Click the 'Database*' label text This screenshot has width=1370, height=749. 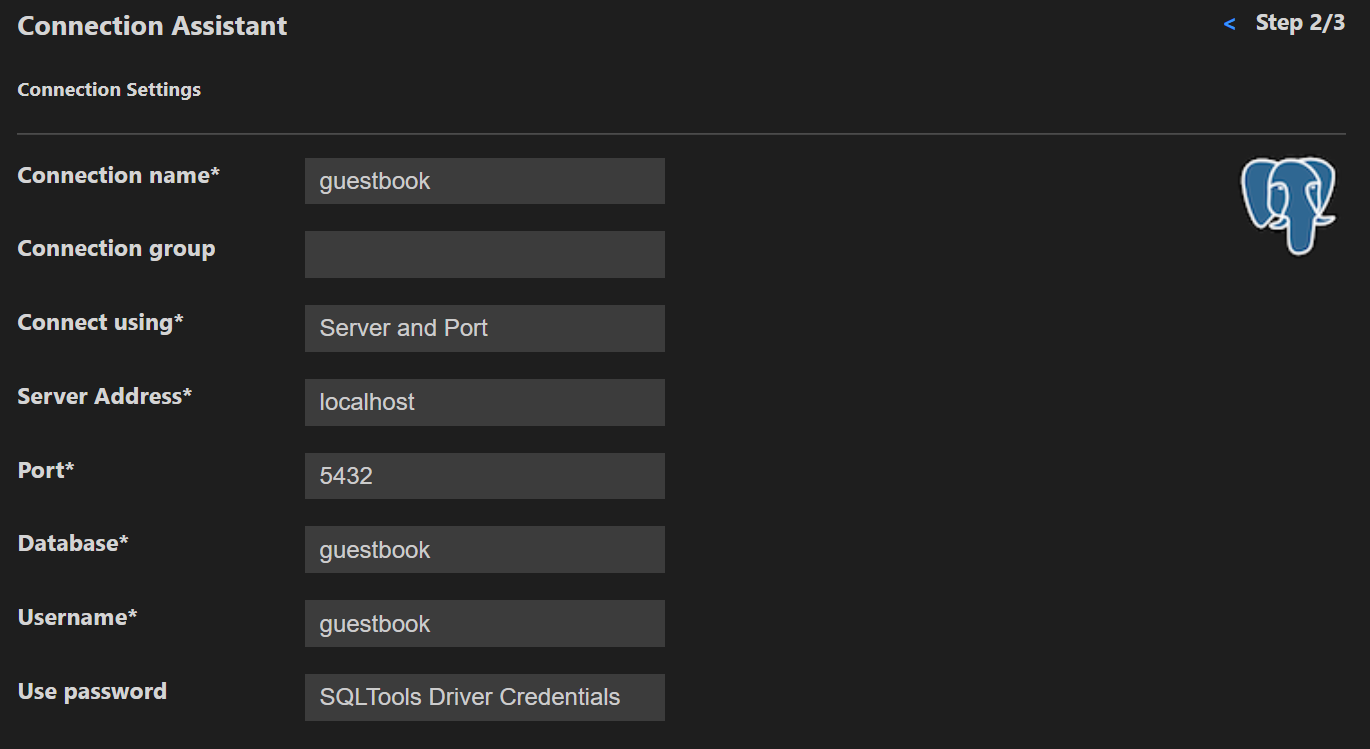[73, 543]
